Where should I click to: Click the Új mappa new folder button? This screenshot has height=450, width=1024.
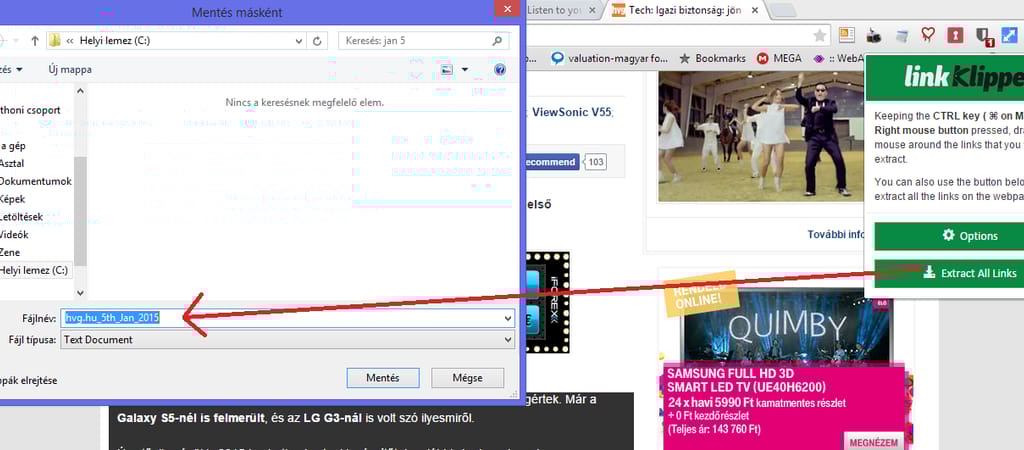[70, 70]
